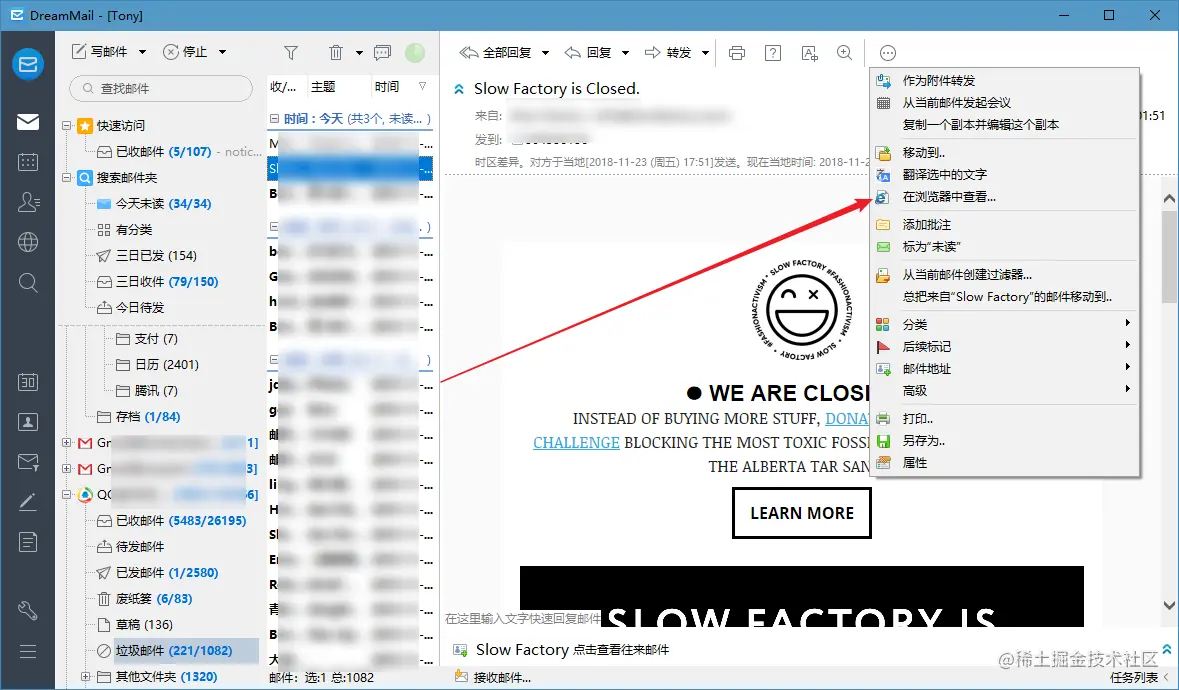Open the compose dropdown arrow beside 写邮件
The width and height of the screenshot is (1179, 690).
(143, 52)
